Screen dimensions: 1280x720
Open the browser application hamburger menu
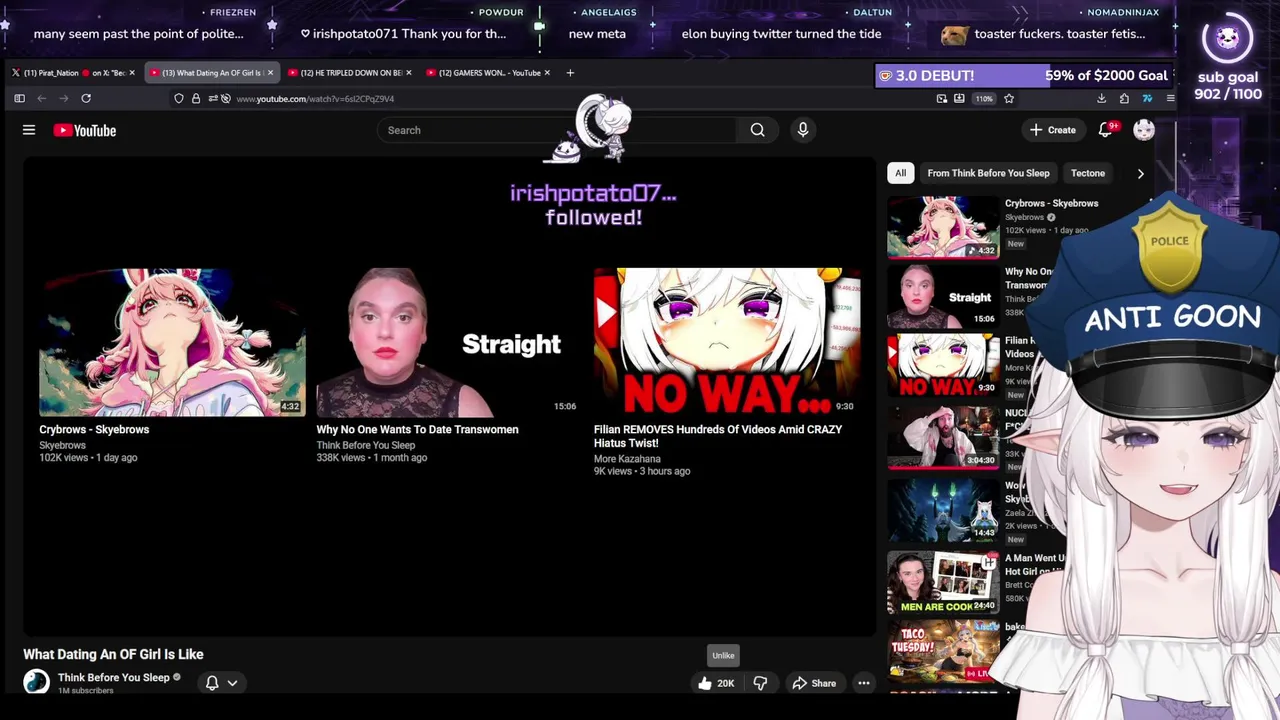coord(1170,98)
